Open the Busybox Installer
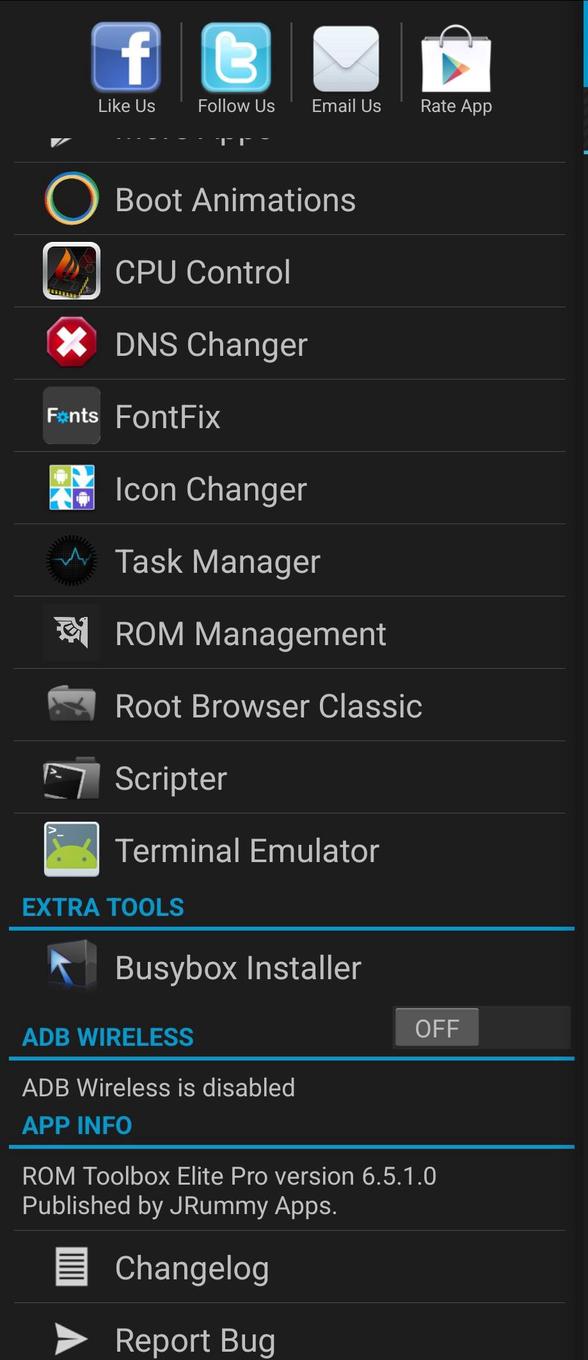The width and height of the screenshot is (588, 1360). click(x=237, y=967)
